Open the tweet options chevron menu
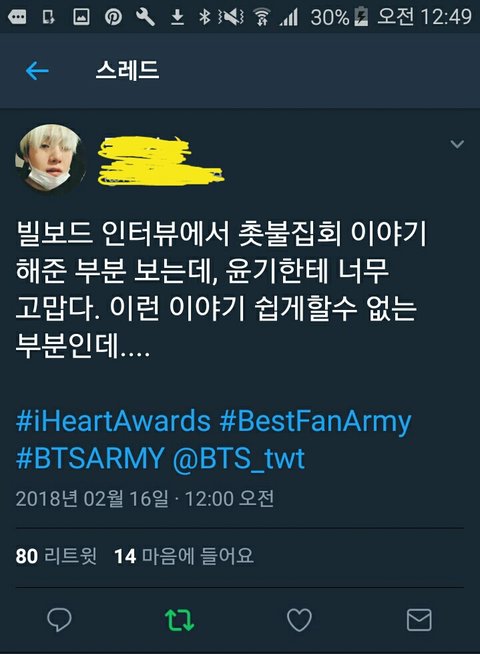 (x=457, y=144)
